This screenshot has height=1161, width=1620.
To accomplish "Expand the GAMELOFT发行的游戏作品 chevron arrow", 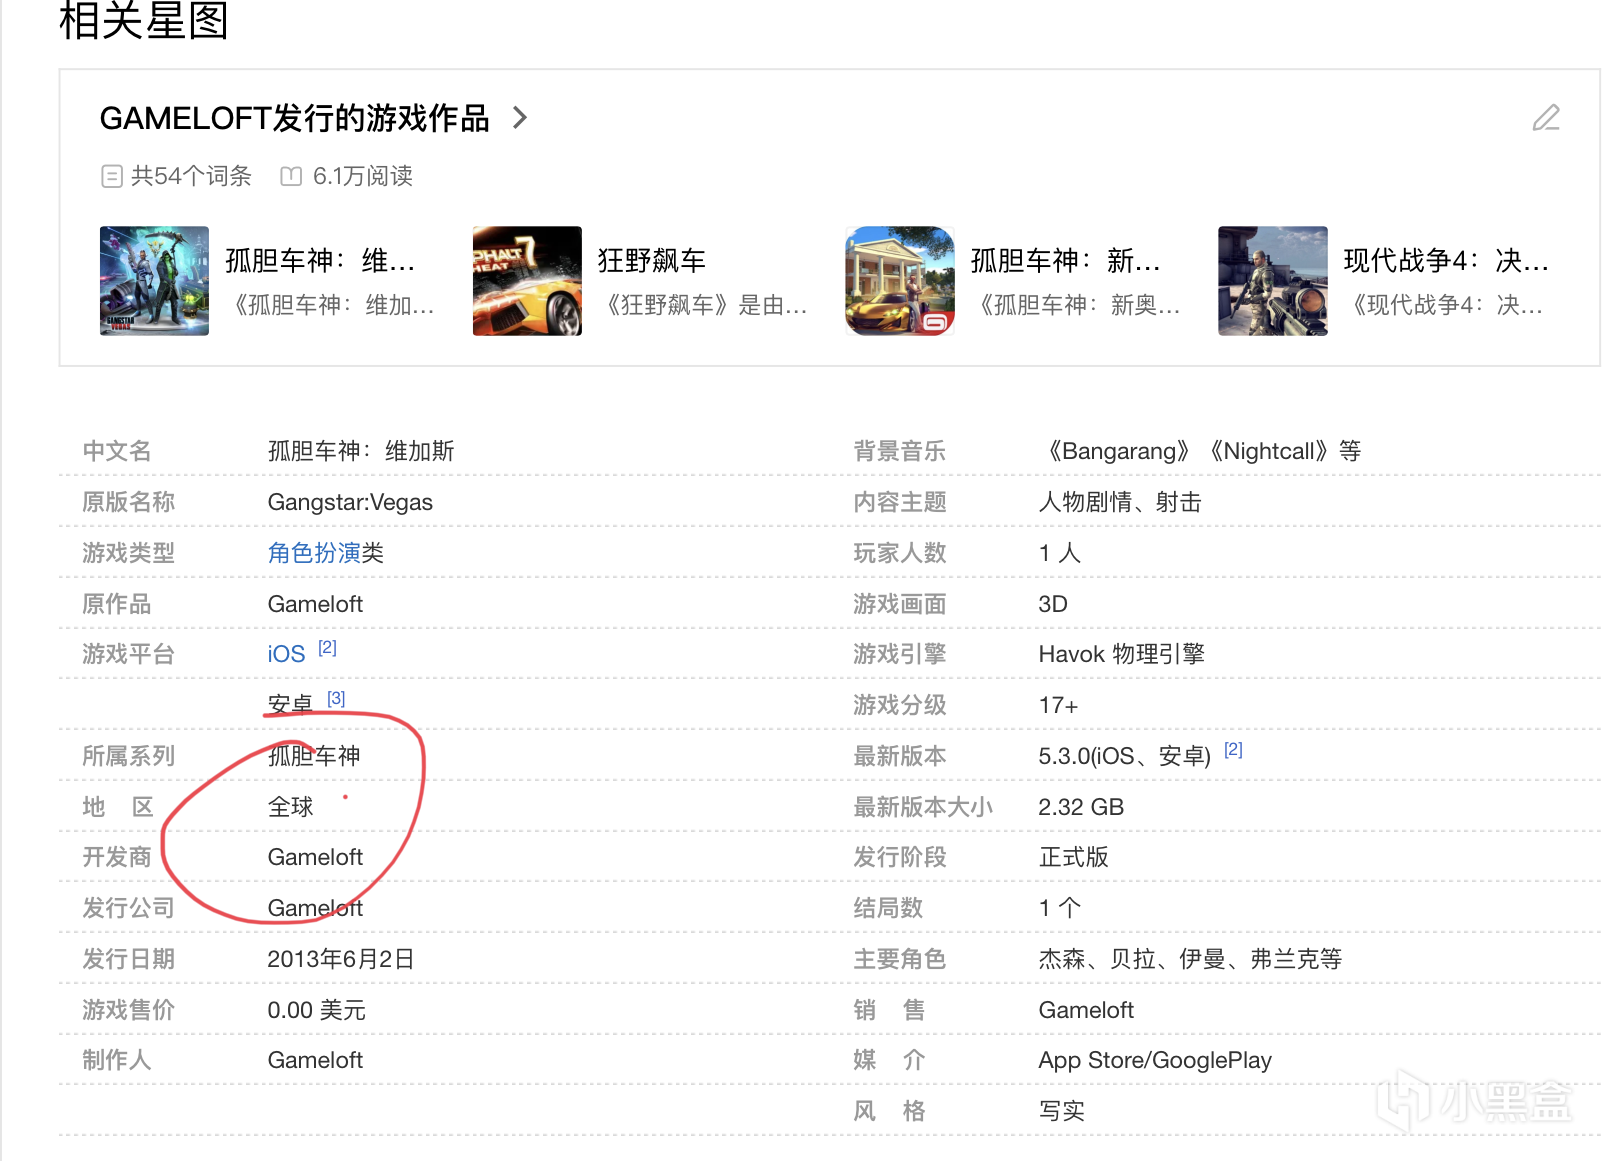I will 519,118.
